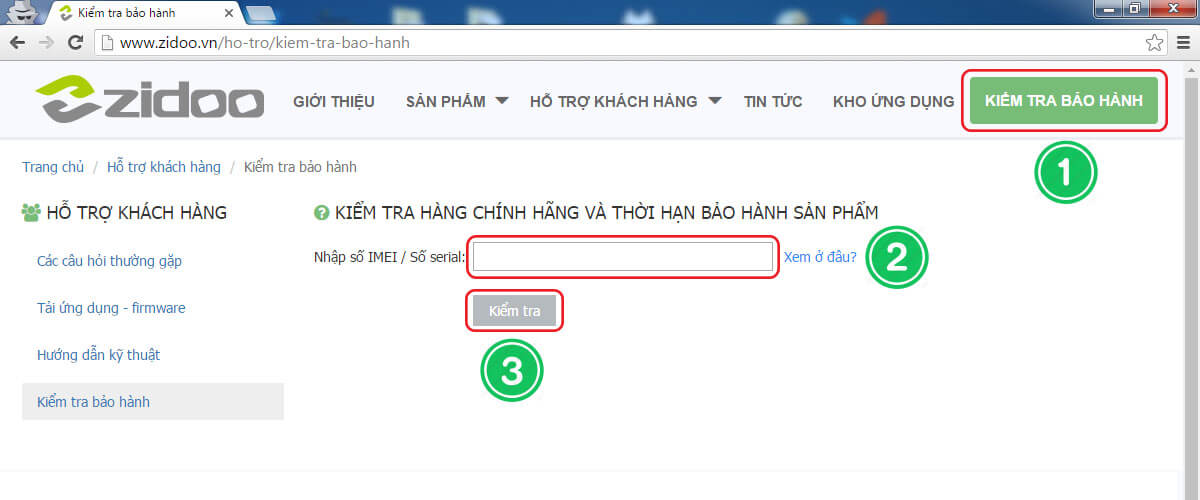The height and width of the screenshot is (500, 1200).
Task: Open Các câu hỏi thường gặp sidebar link
Action: point(109,261)
